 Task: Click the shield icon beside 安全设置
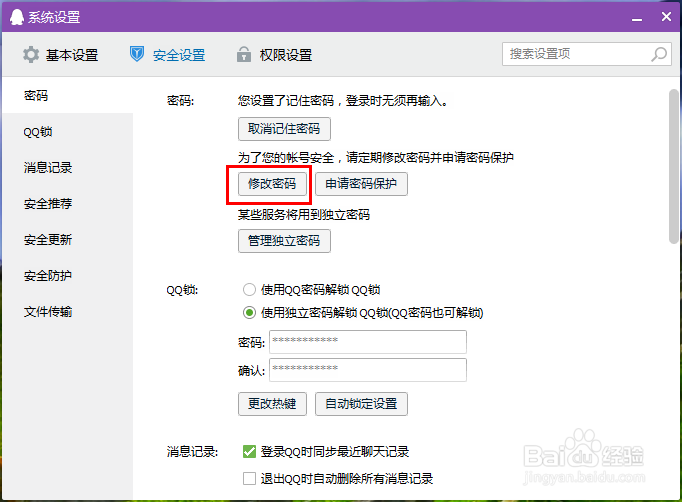coord(137,54)
